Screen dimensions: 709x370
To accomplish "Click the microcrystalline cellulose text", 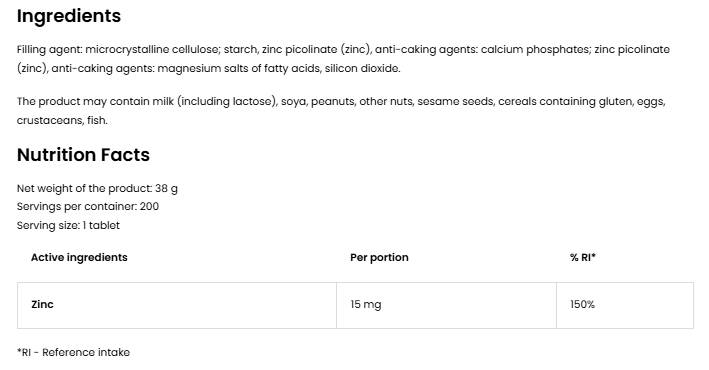I will coord(152,49).
